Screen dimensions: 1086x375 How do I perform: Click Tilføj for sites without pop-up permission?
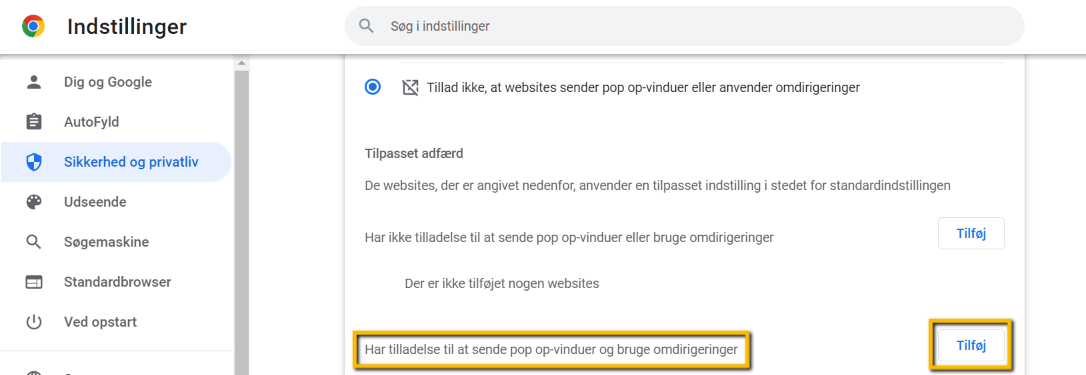971,234
